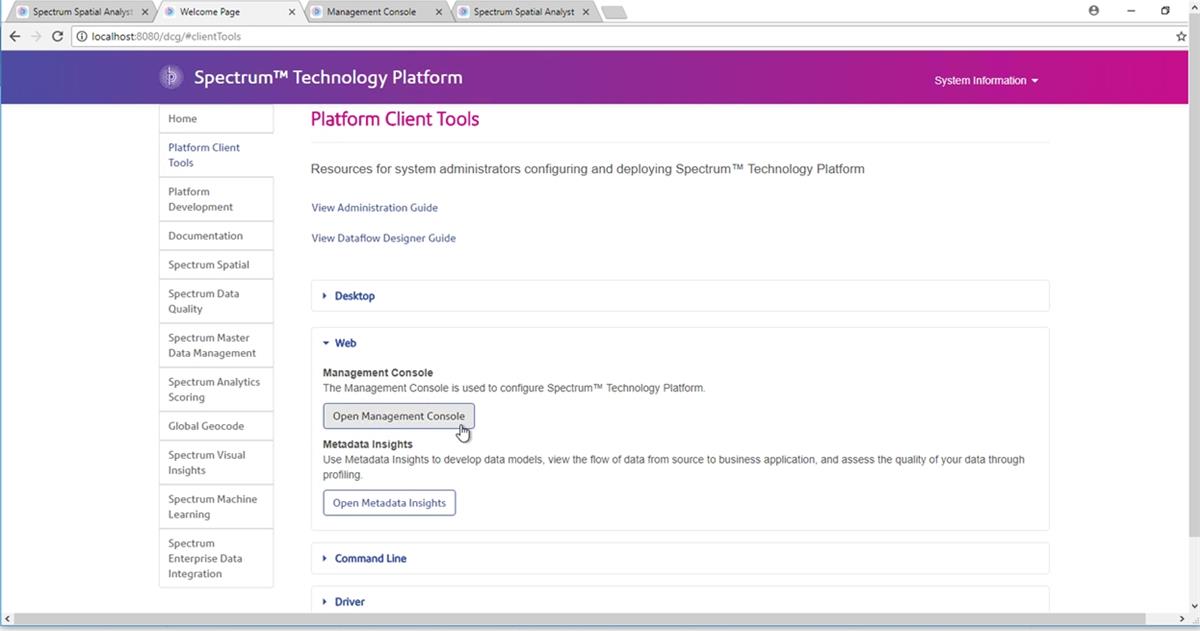Screen dimensions: 1200x631
Task: Bookmark page using the star icon
Action: pyautogui.click(x=1181, y=36)
